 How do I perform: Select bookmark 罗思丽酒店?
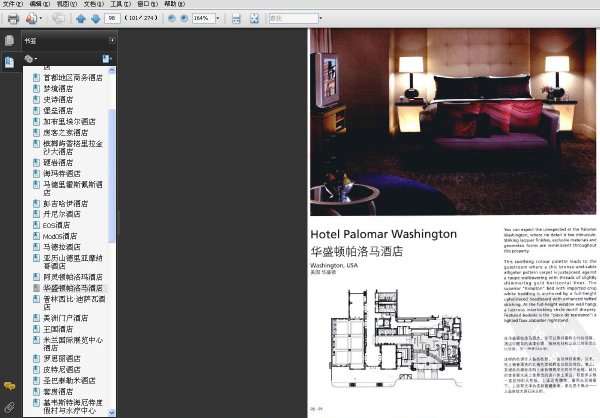point(62,359)
